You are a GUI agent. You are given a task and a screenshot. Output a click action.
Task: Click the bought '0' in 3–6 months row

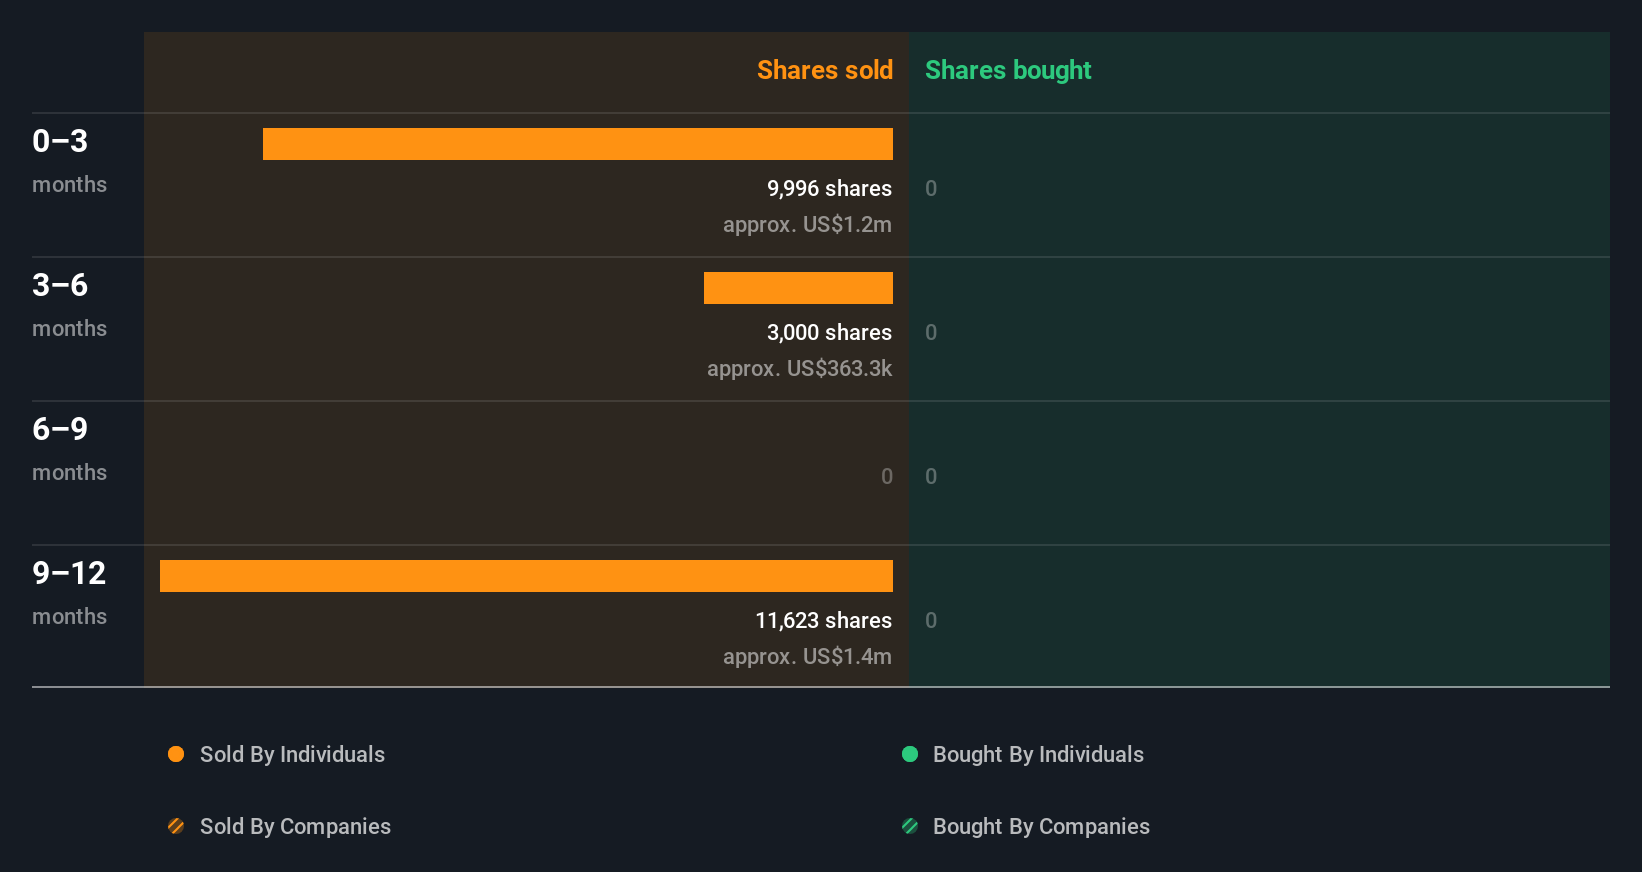(931, 332)
